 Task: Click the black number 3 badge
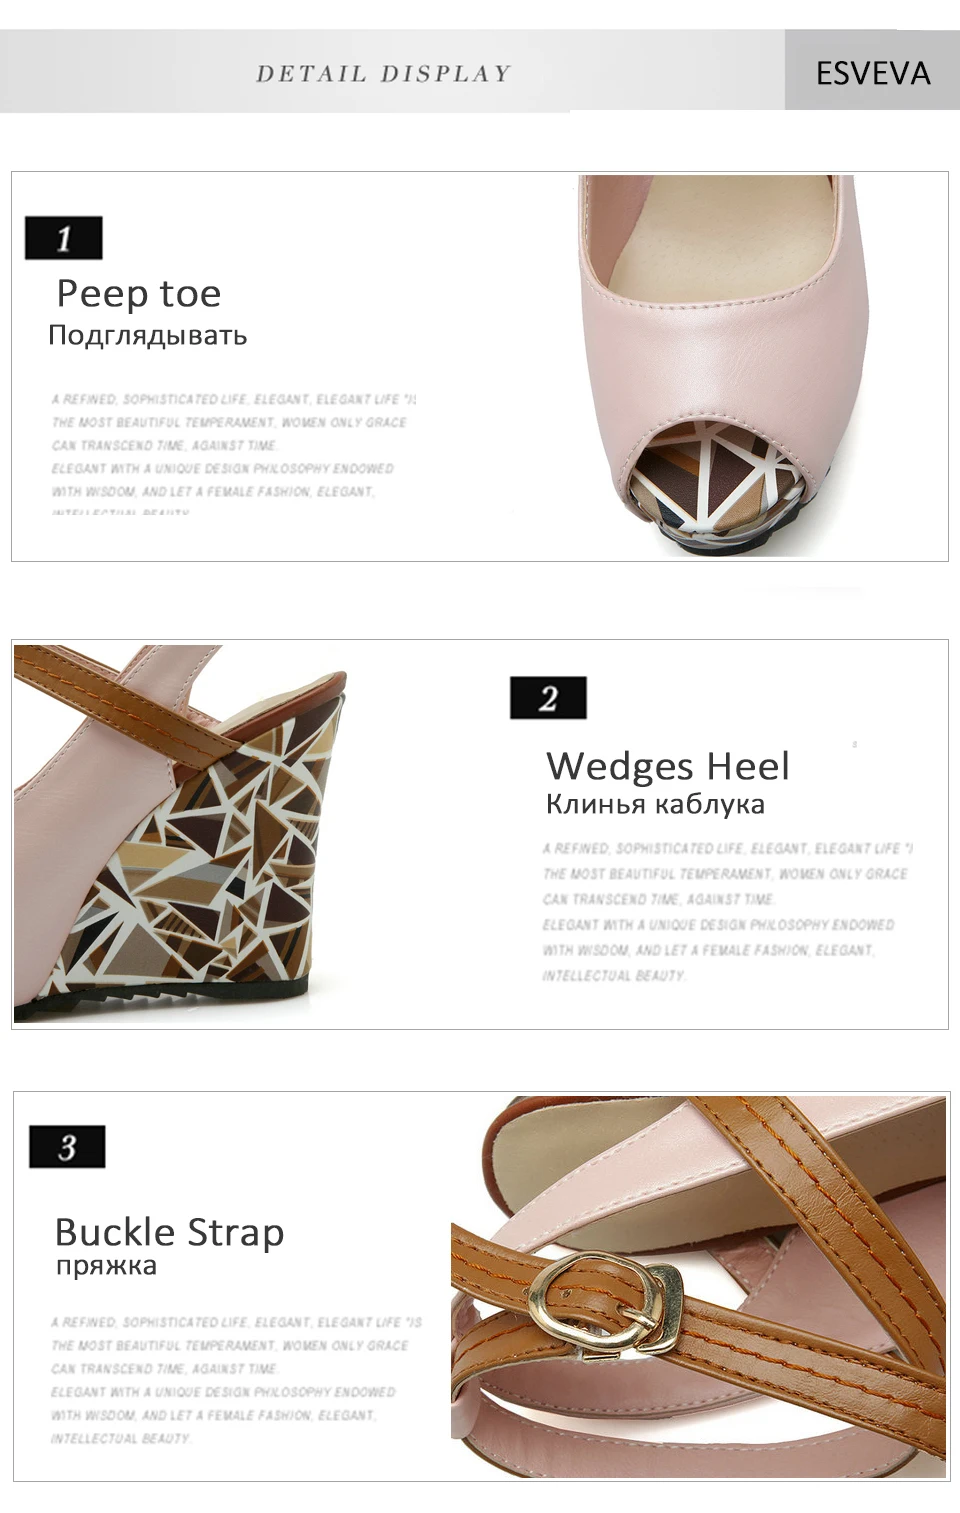click(x=67, y=1146)
